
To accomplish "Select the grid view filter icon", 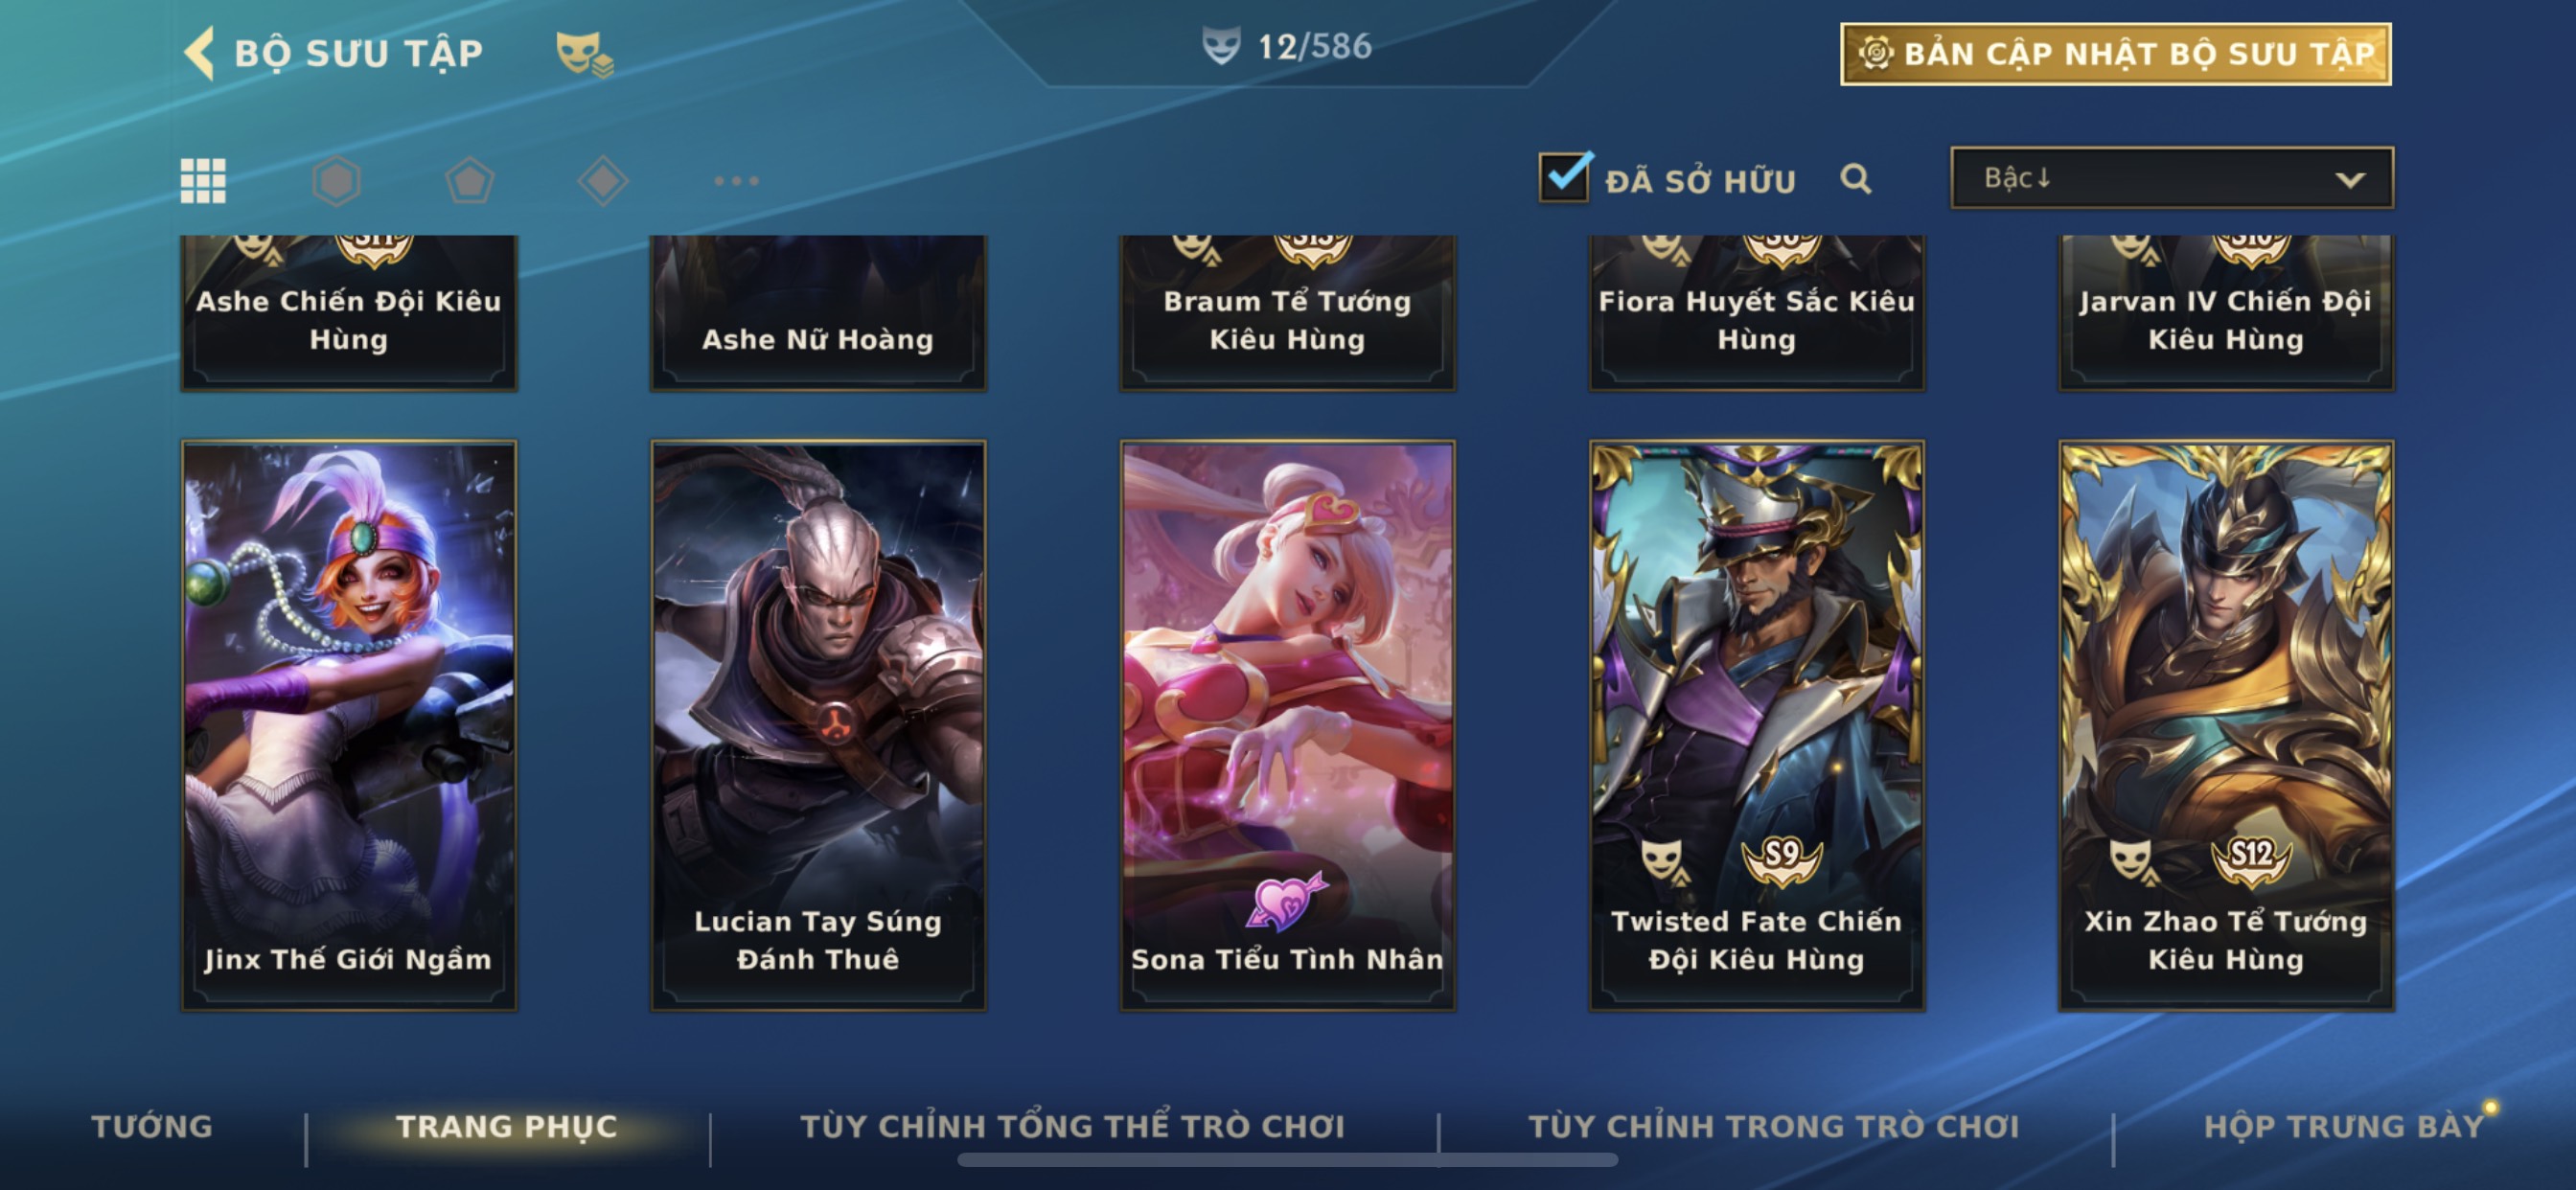I will [203, 181].
